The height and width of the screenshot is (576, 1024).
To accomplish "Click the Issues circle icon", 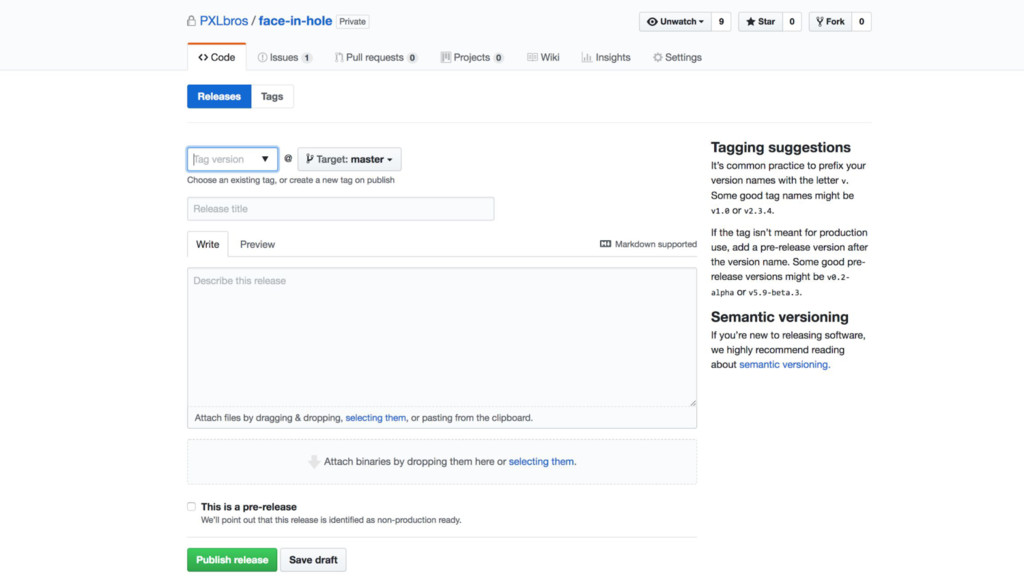I will [262, 58].
